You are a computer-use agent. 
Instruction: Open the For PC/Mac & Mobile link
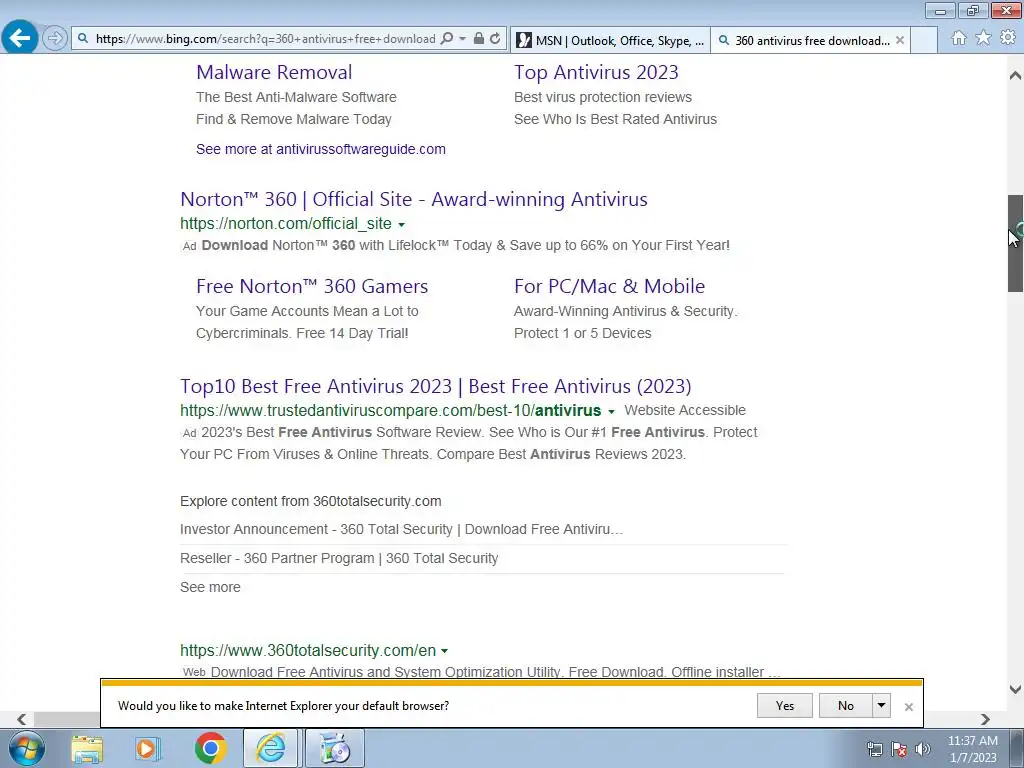[609, 286]
